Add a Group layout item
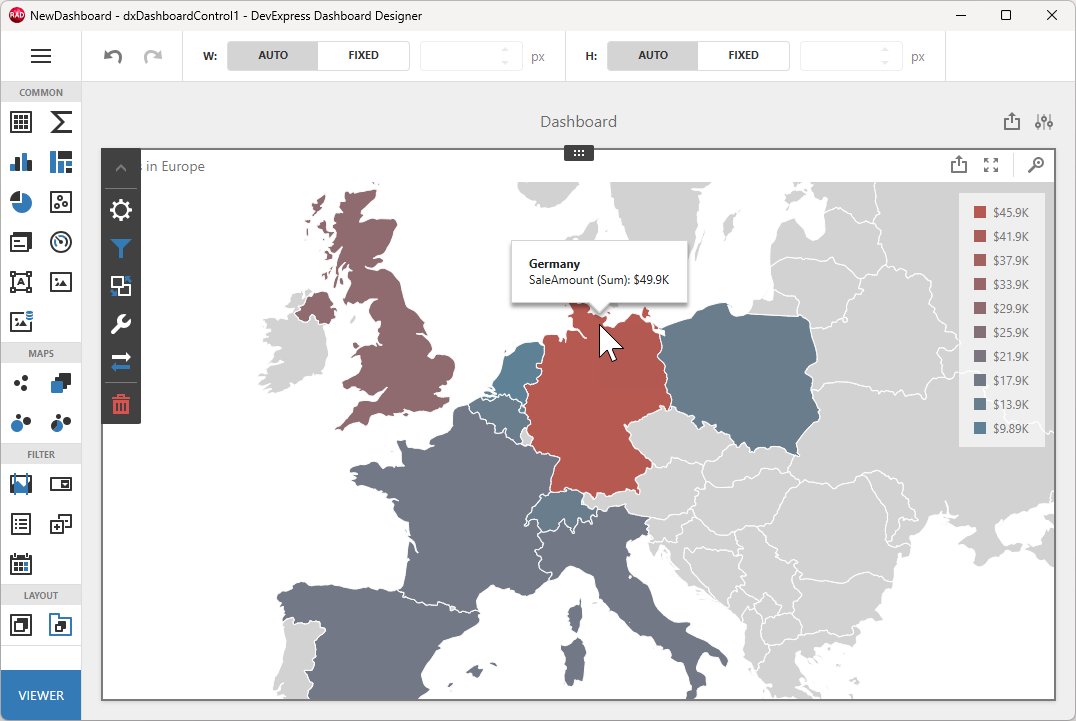 (21, 625)
